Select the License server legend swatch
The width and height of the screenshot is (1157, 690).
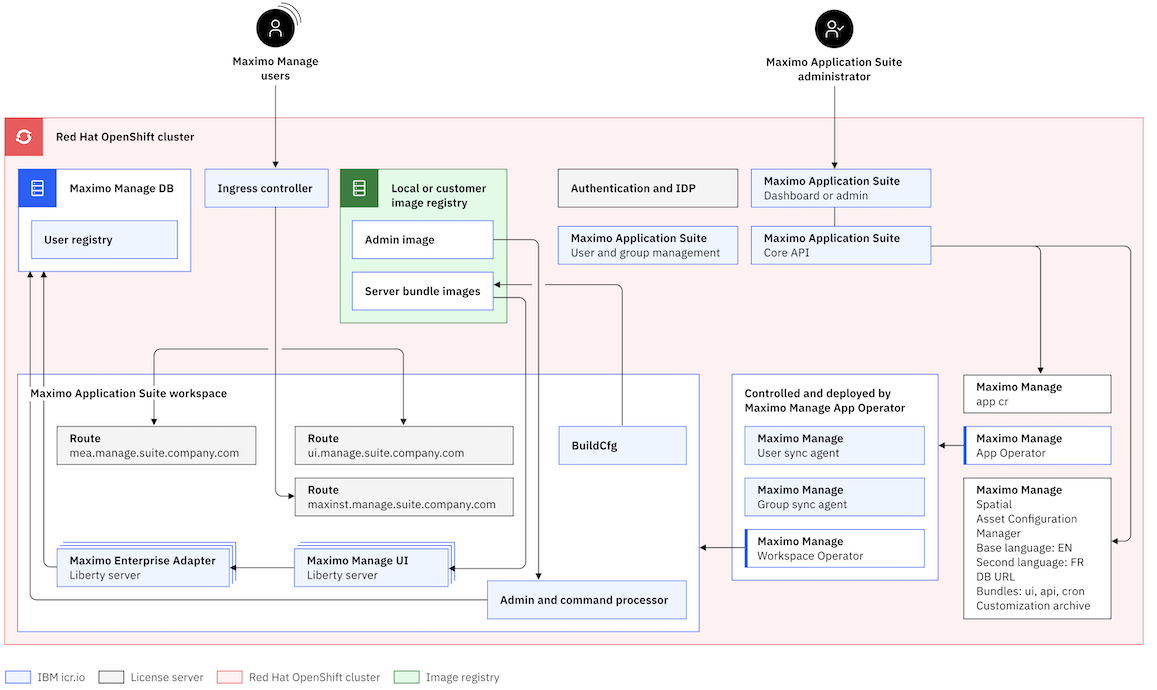[111, 677]
